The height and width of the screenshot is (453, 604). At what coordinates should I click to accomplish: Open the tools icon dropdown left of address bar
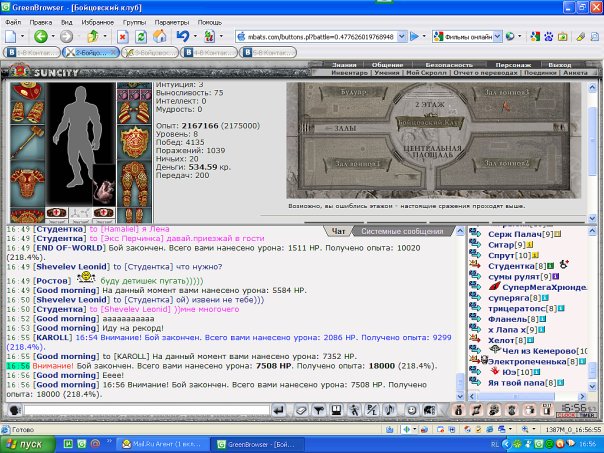(x=221, y=37)
